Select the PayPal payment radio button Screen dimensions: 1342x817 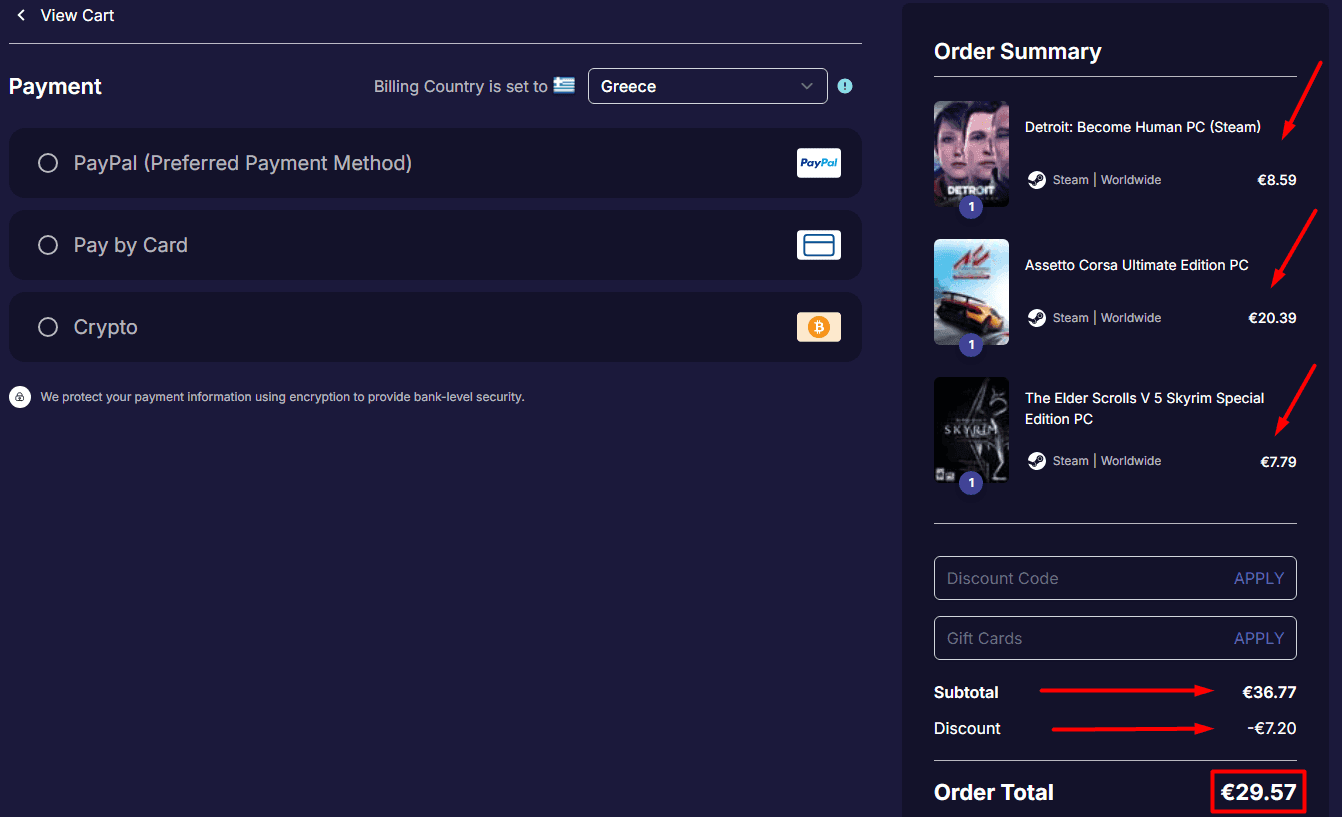[x=48, y=163]
